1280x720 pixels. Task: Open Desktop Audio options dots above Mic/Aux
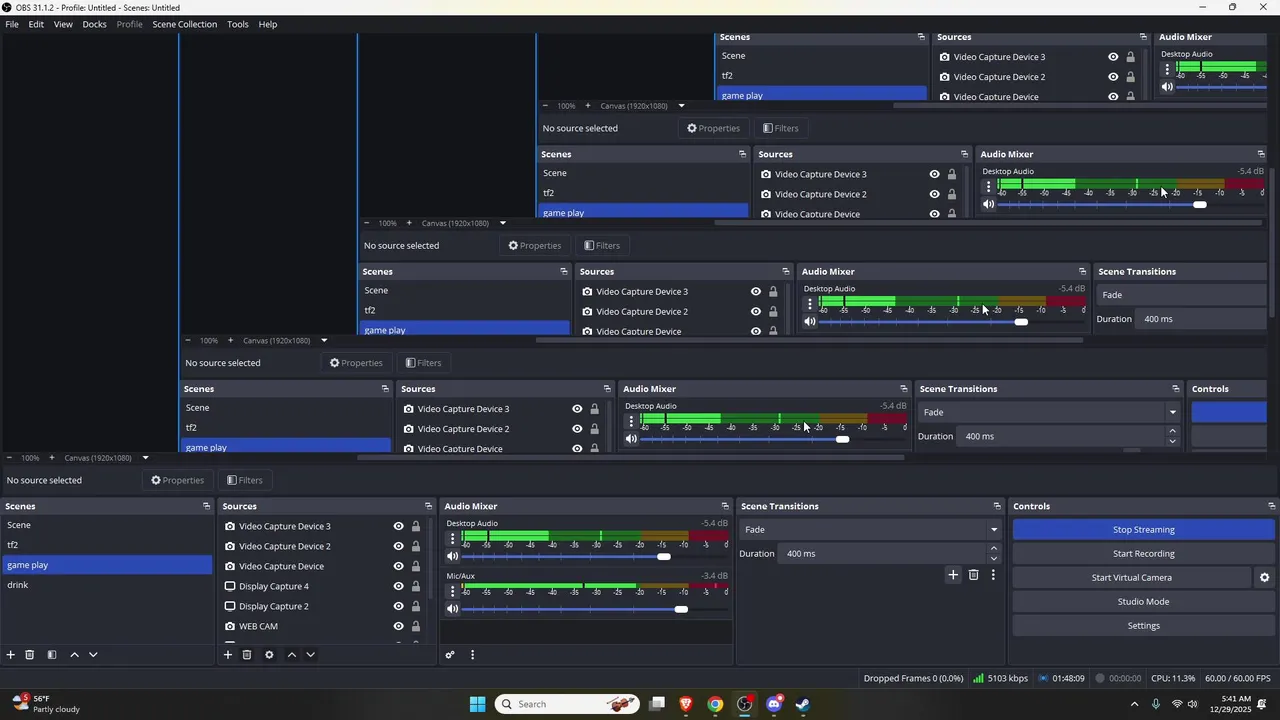point(452,538)
